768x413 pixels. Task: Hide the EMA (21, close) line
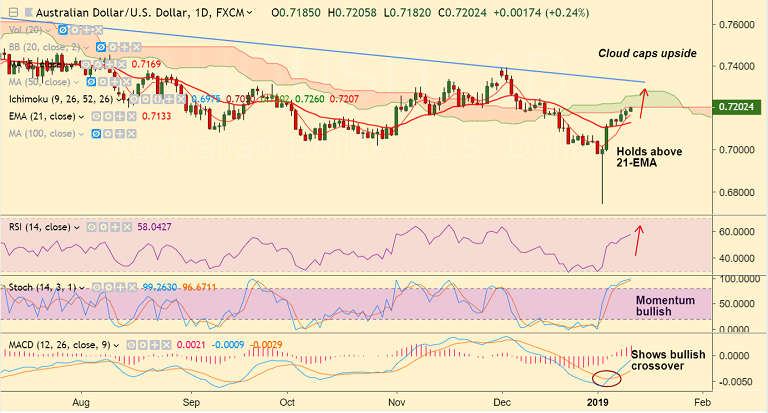96,117
